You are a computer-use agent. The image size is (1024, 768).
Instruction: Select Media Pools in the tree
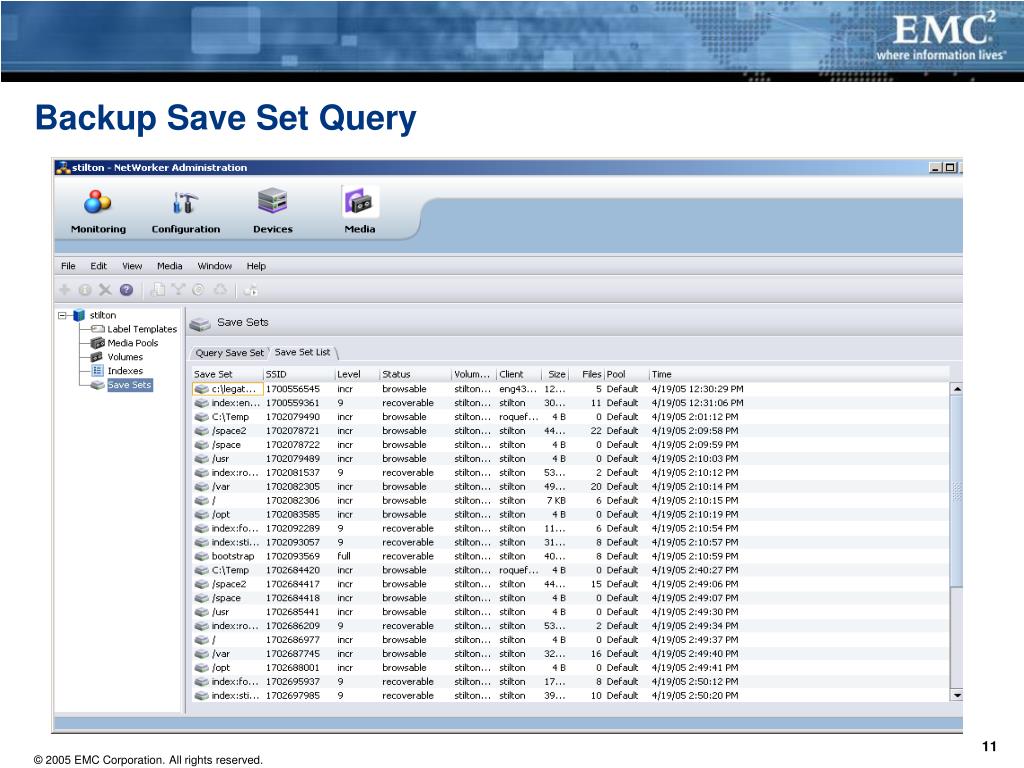tap(133, 343)
